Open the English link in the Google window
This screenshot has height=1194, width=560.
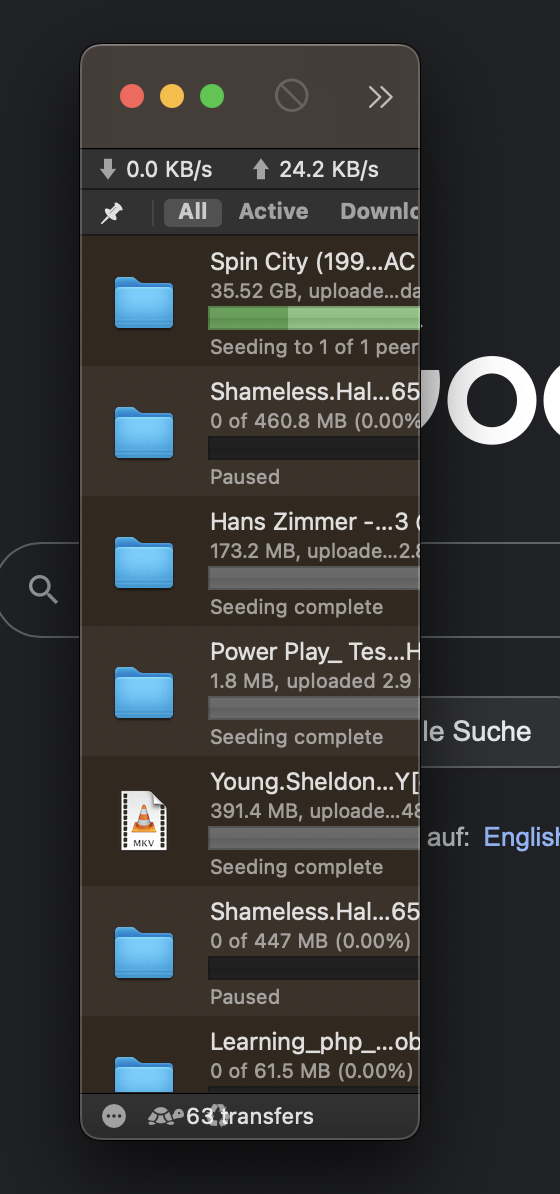[522, 837]
